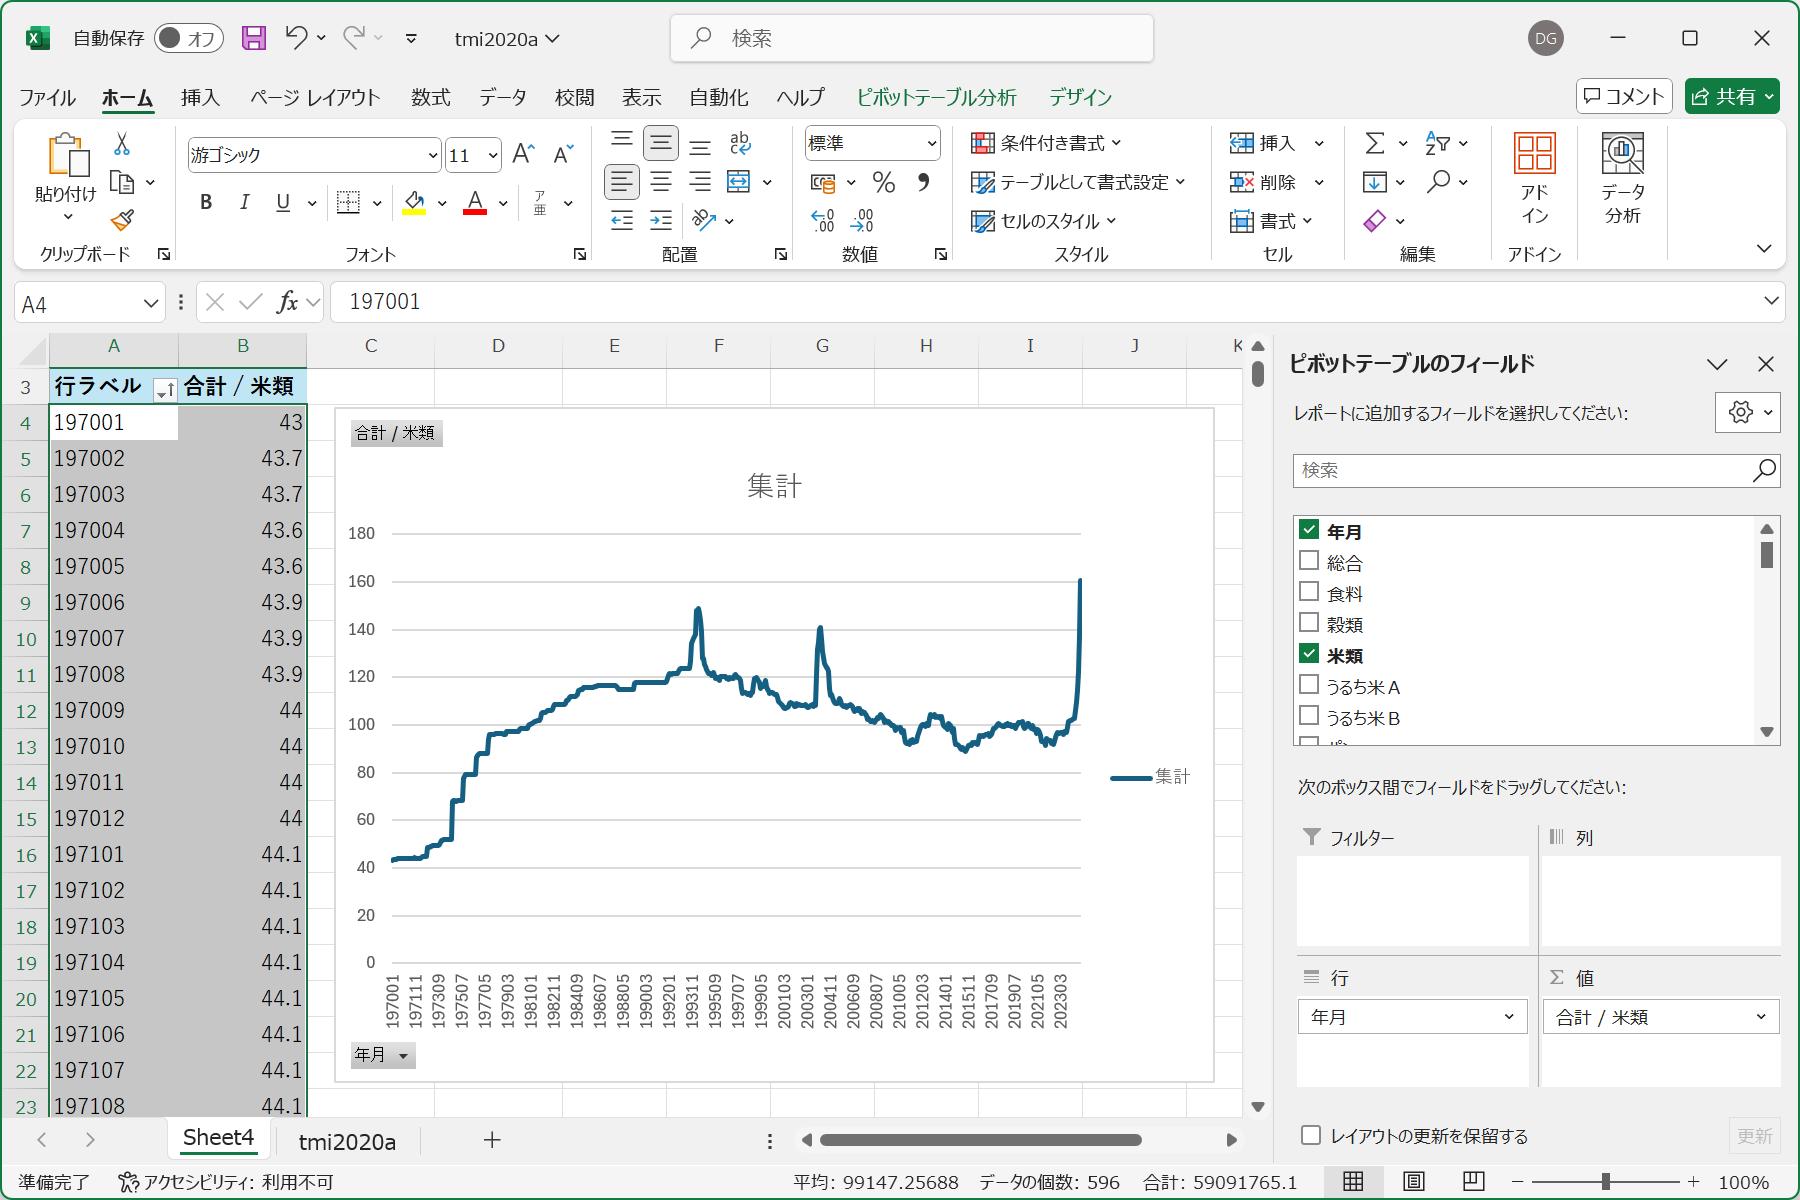Apply Italic formatting

[x=244, y=203]
